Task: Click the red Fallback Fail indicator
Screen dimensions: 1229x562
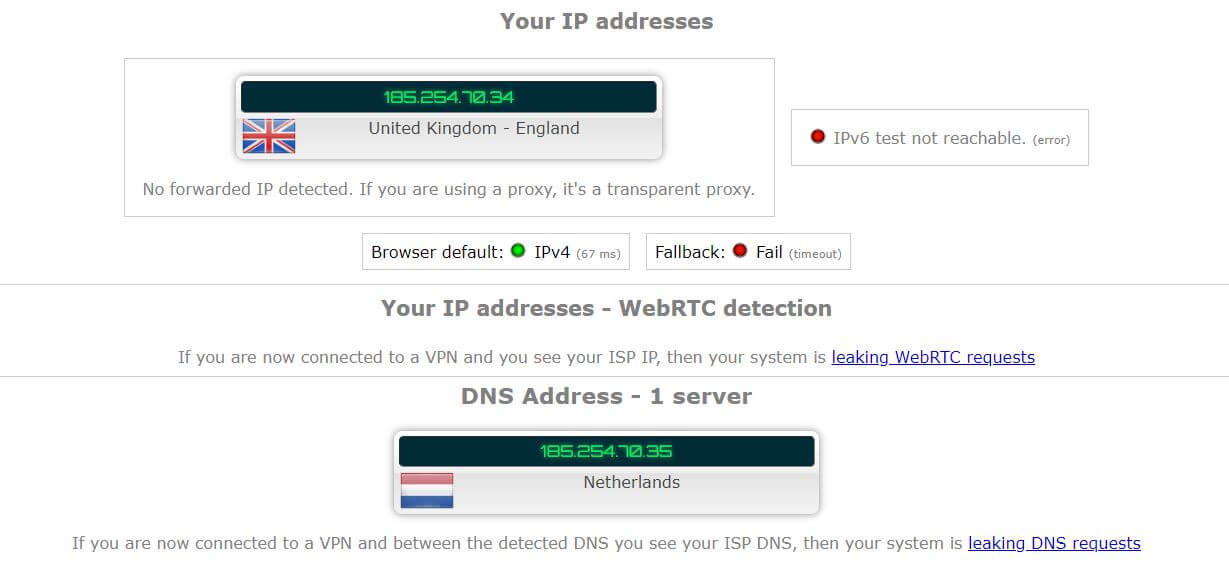Action: [740, 251]
